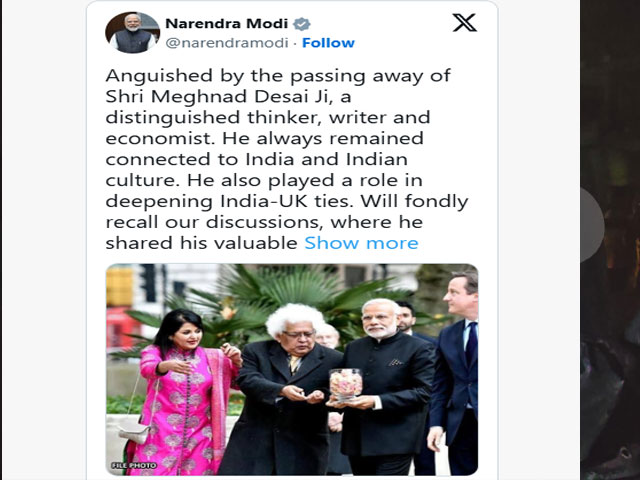Open the embedded tweet photo
The height and width of the screenshot is (480, 640).
292,369
